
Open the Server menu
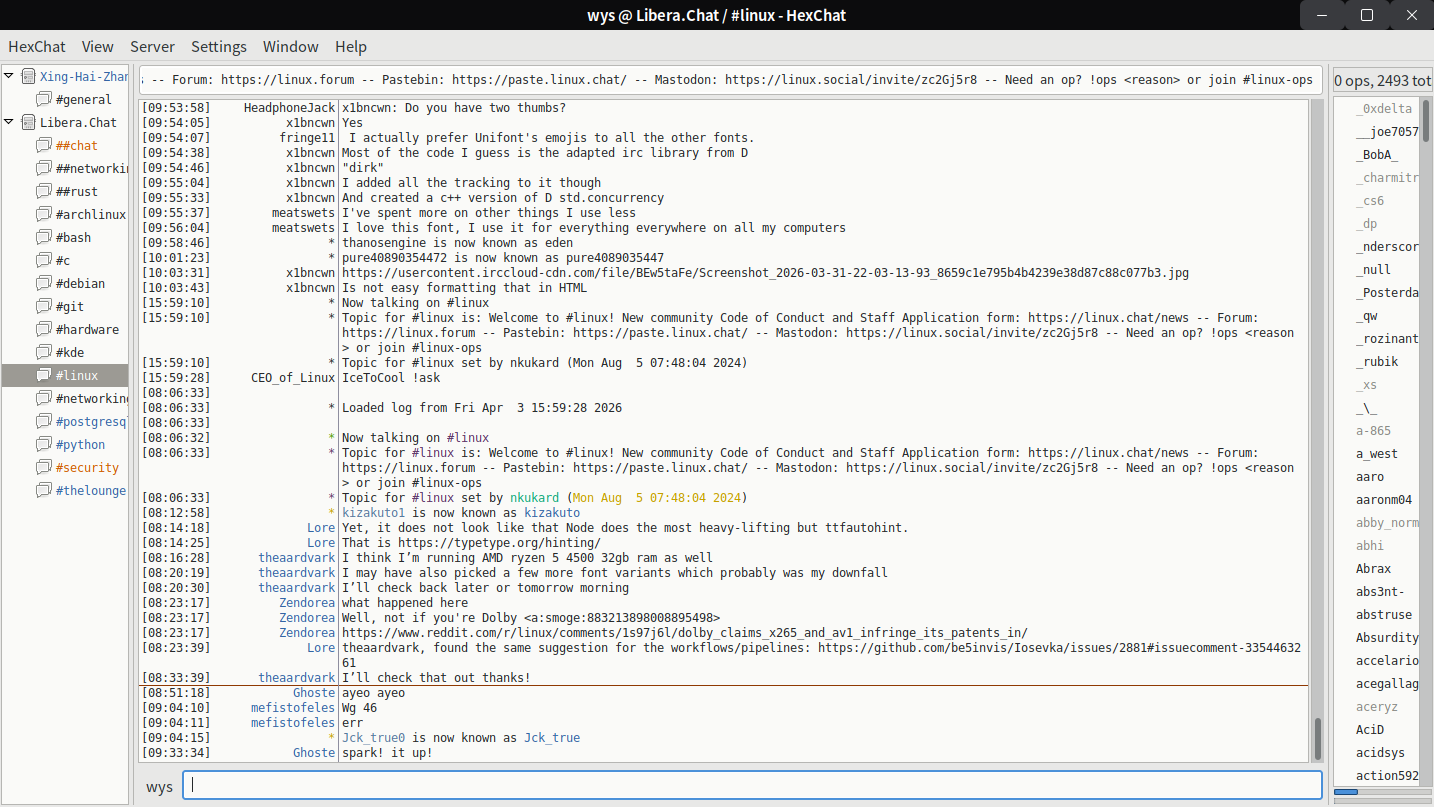(152, 47)
